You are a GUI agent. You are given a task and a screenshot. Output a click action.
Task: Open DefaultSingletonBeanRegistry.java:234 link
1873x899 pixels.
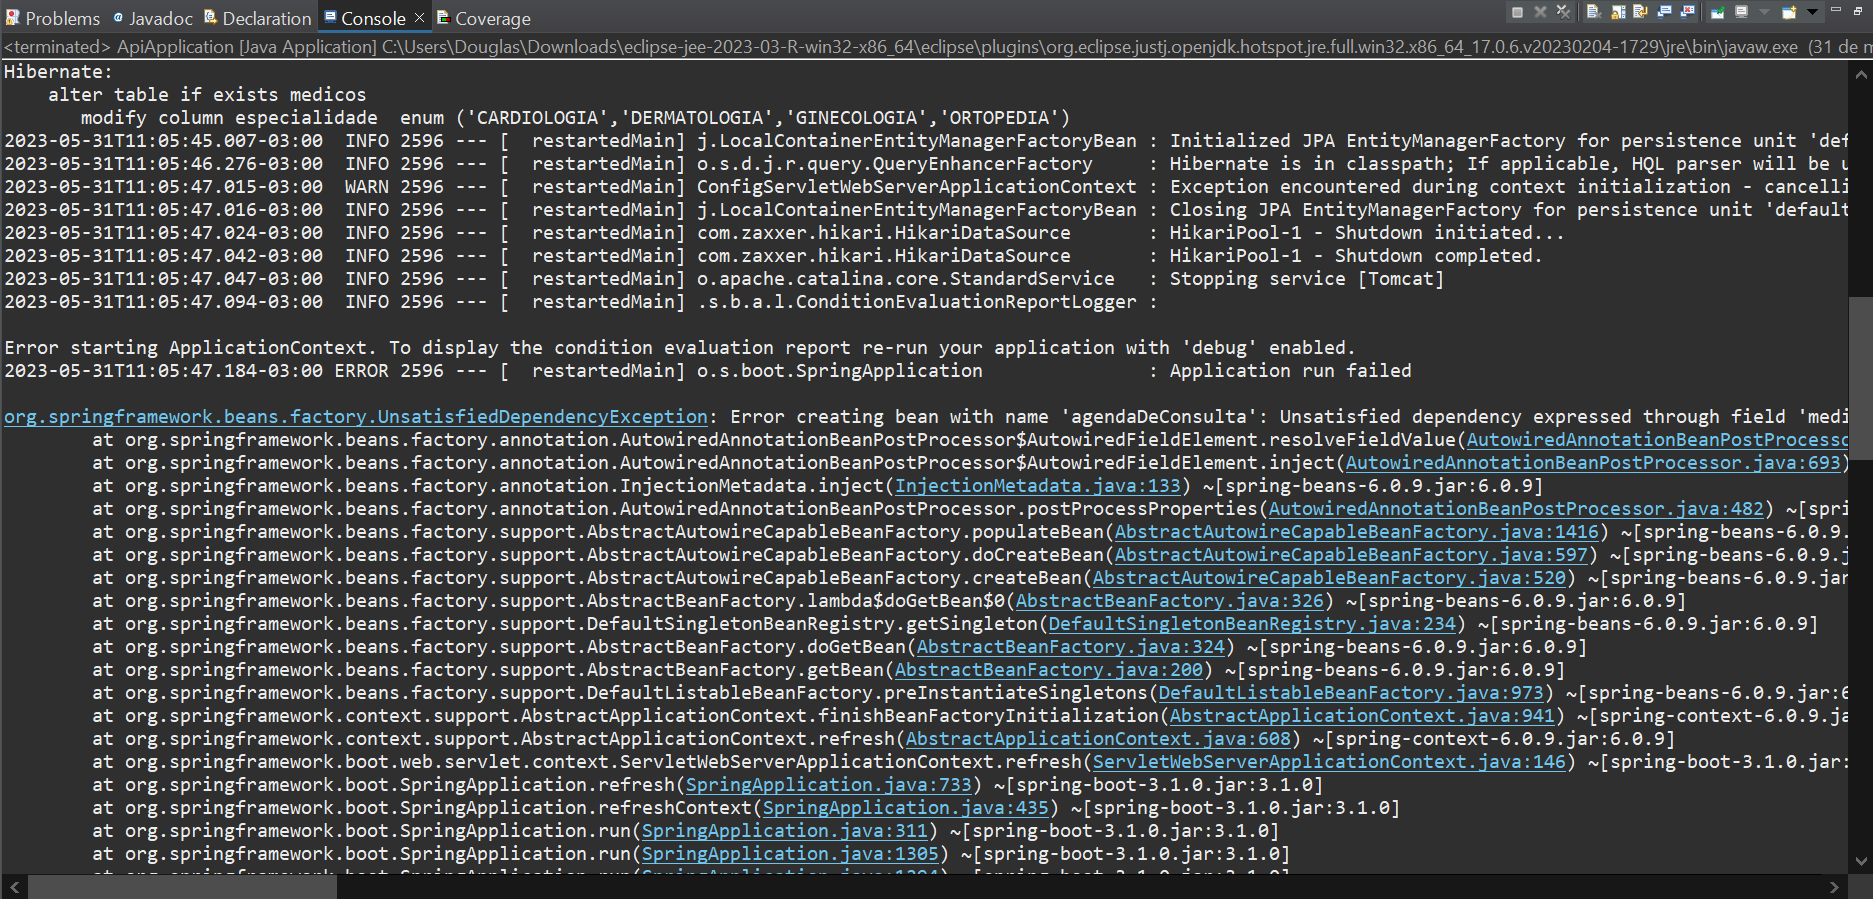coord(1252,624)
